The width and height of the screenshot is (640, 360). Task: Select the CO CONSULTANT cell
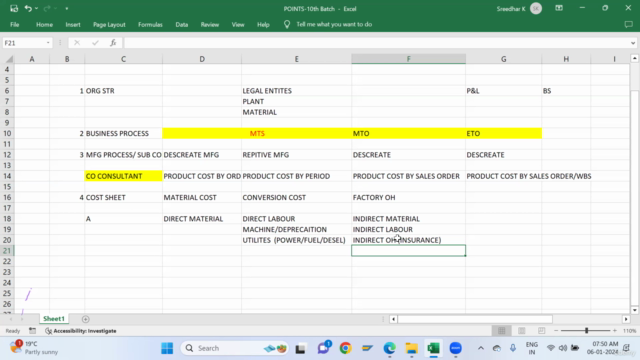tap(123, 176)
